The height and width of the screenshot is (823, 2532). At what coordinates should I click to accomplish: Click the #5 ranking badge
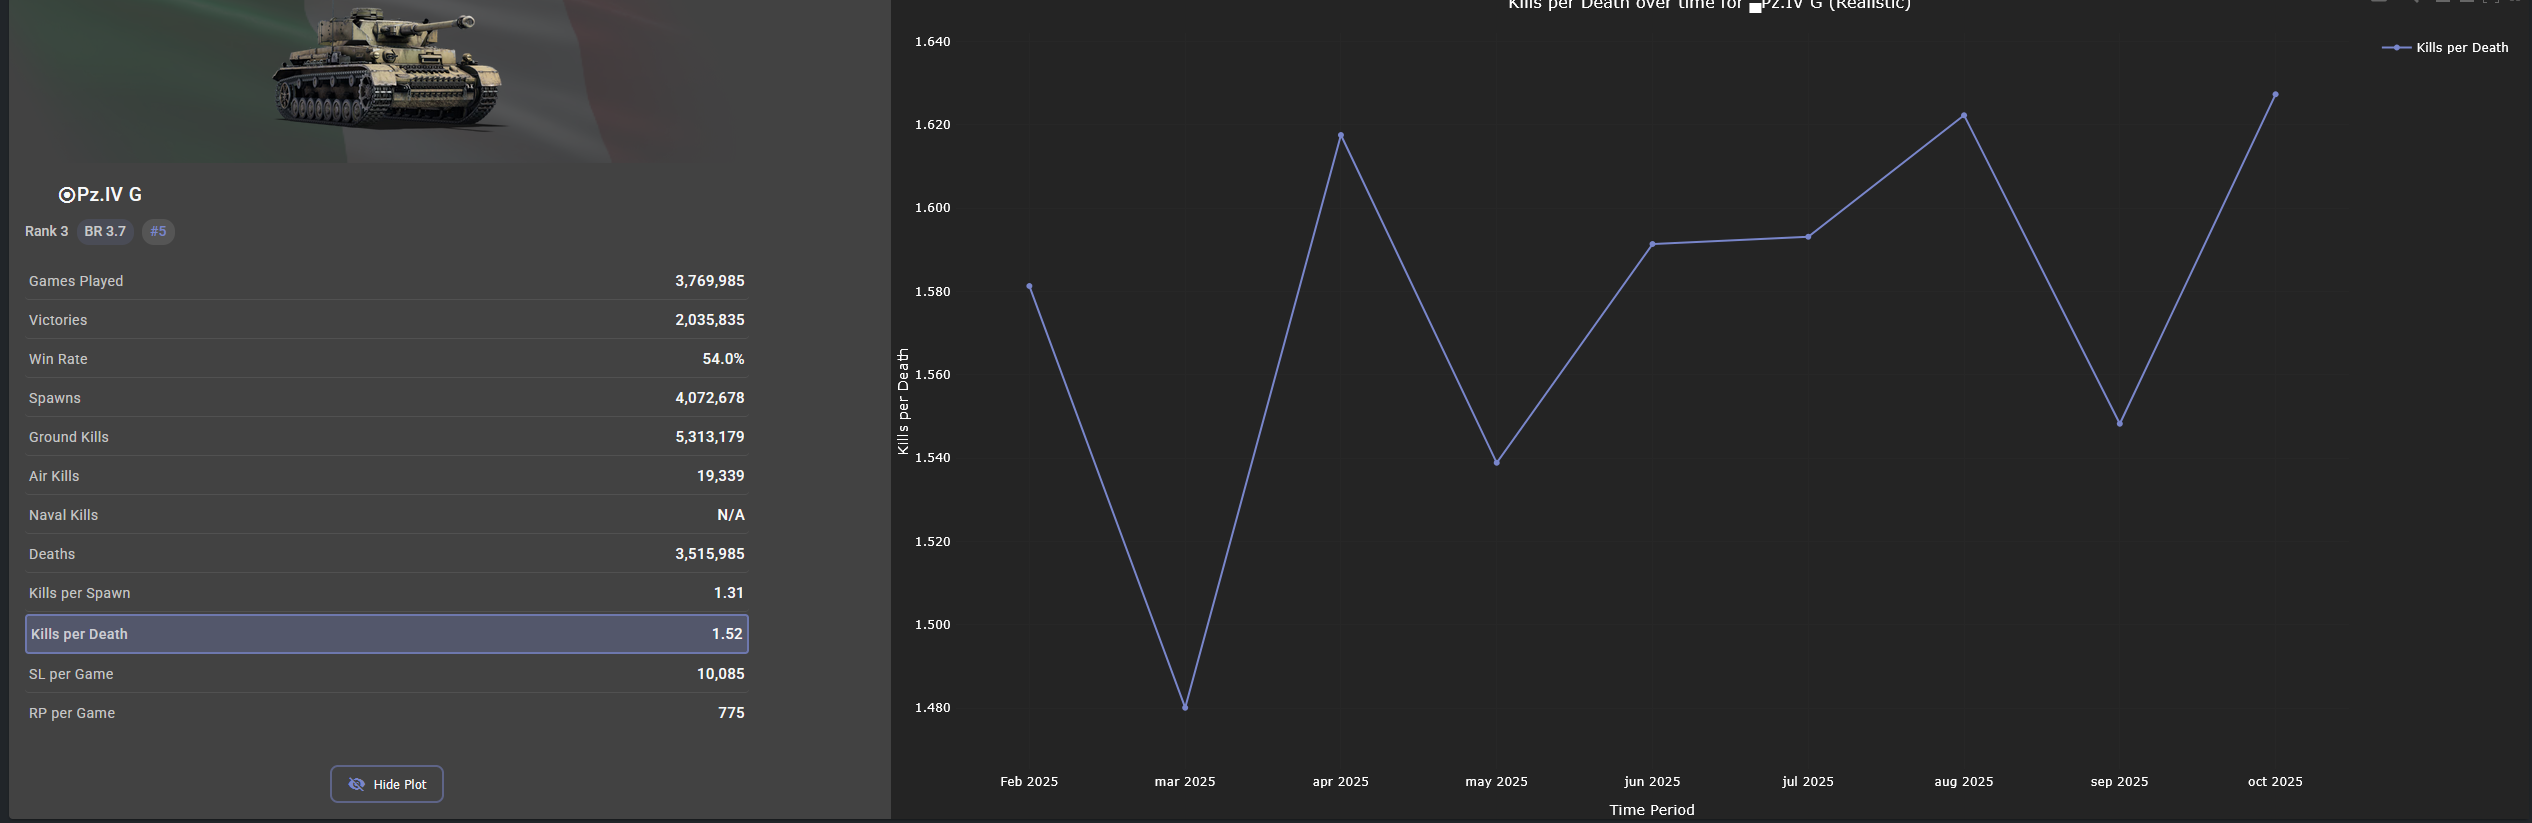[158, 232]
